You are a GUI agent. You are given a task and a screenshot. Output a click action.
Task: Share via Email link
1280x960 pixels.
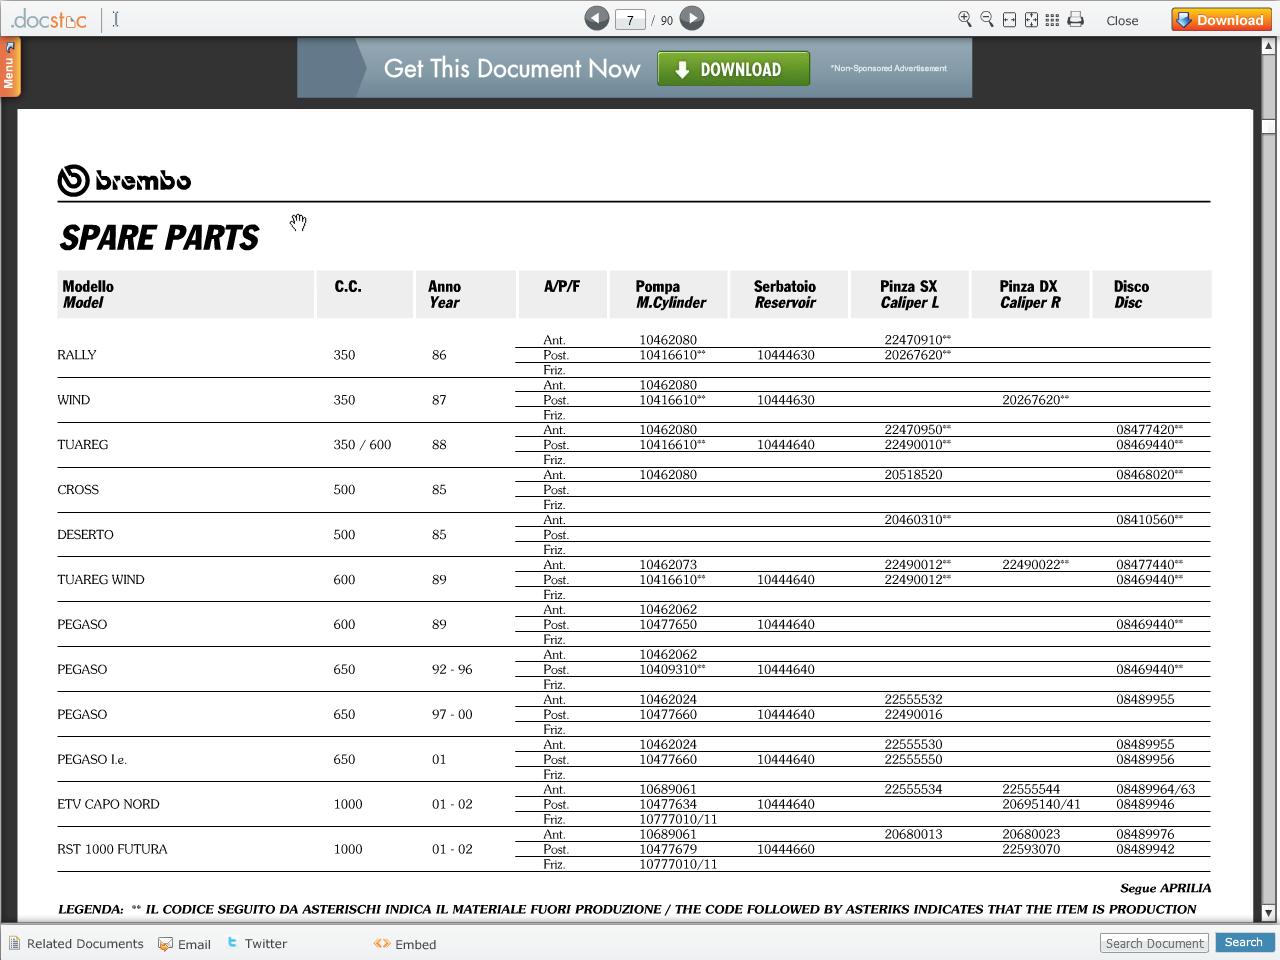[185, 944]
